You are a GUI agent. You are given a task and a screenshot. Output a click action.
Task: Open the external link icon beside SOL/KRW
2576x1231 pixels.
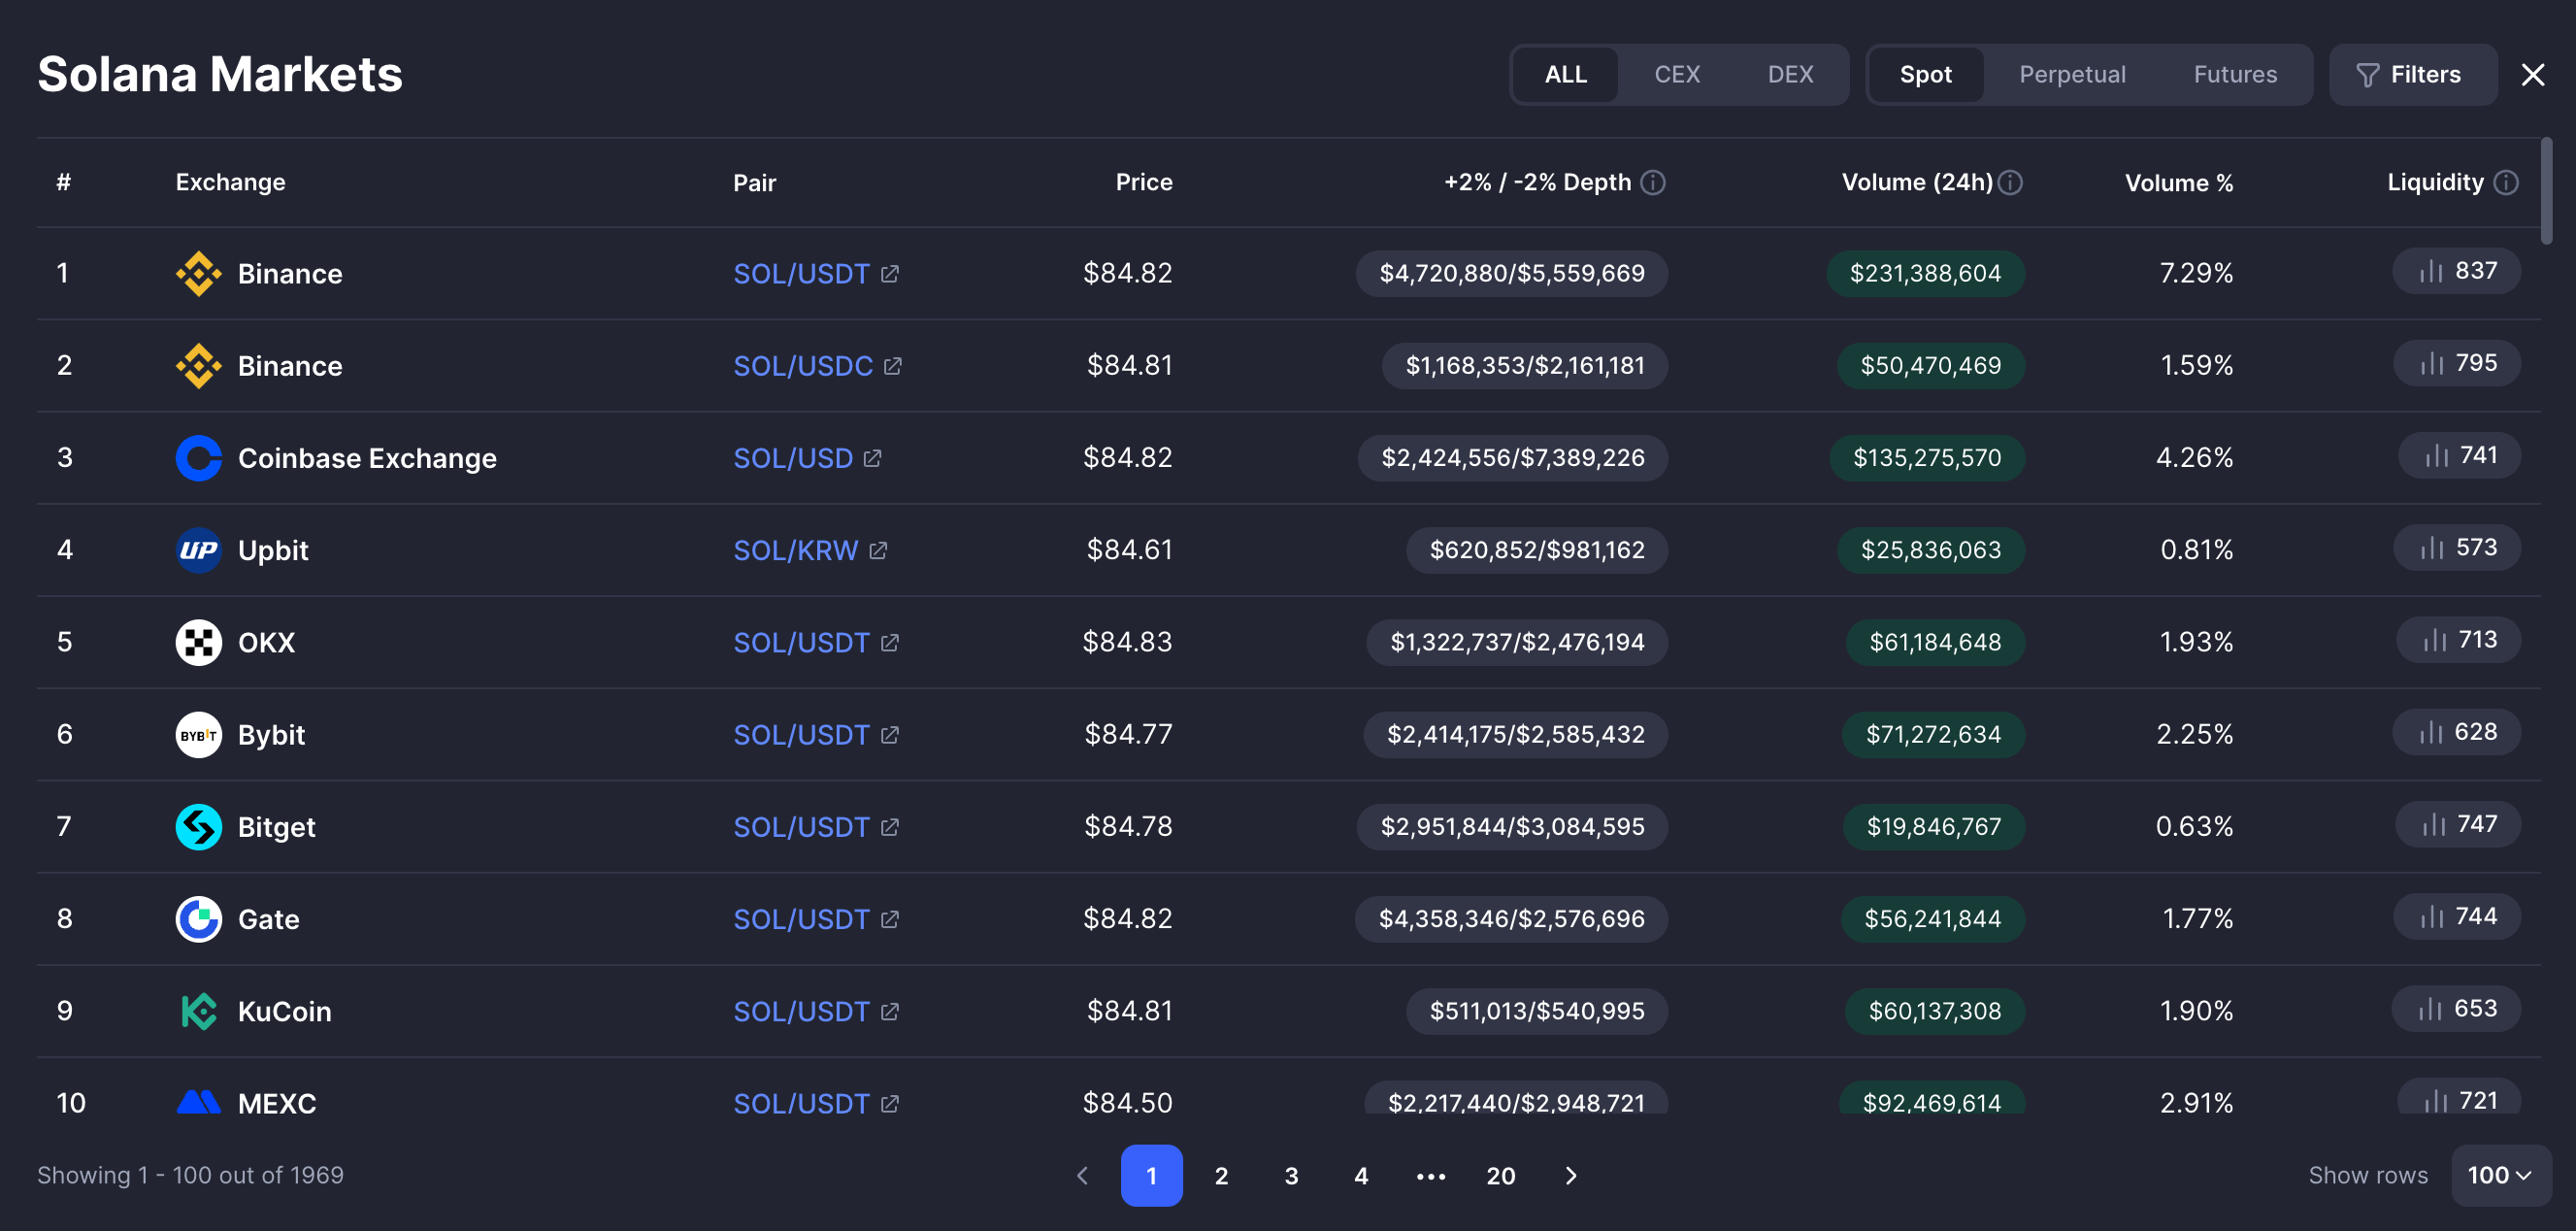click(878, 550)
